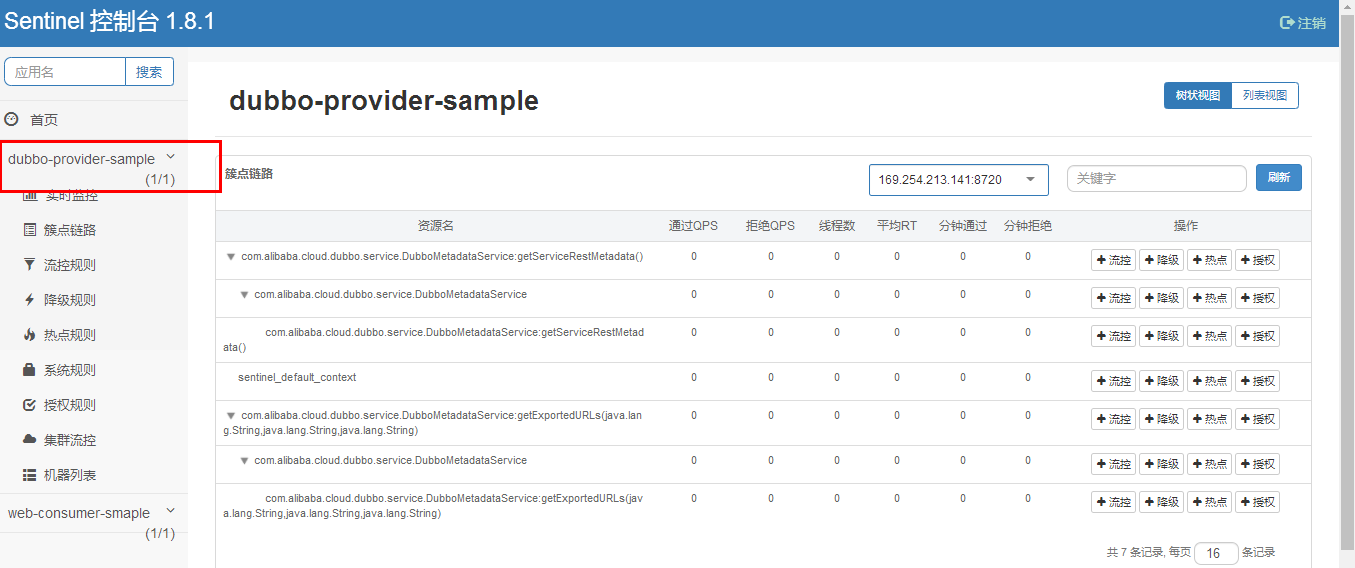Add 降级 for top-level getServiceRestMetadata() row

[1161, 261]
